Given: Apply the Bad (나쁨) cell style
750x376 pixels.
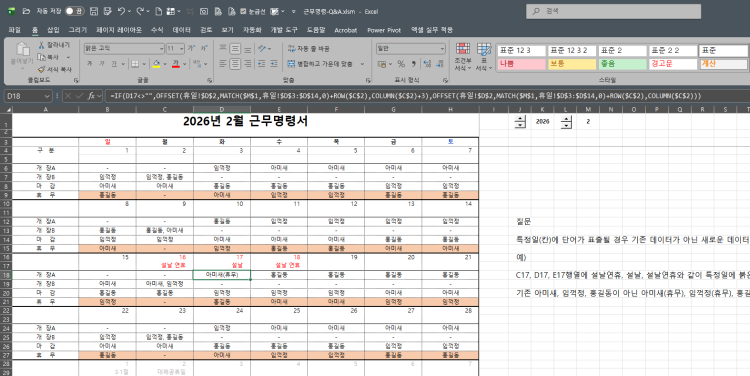Looking at the screenshot, I should tap(521, 64).
